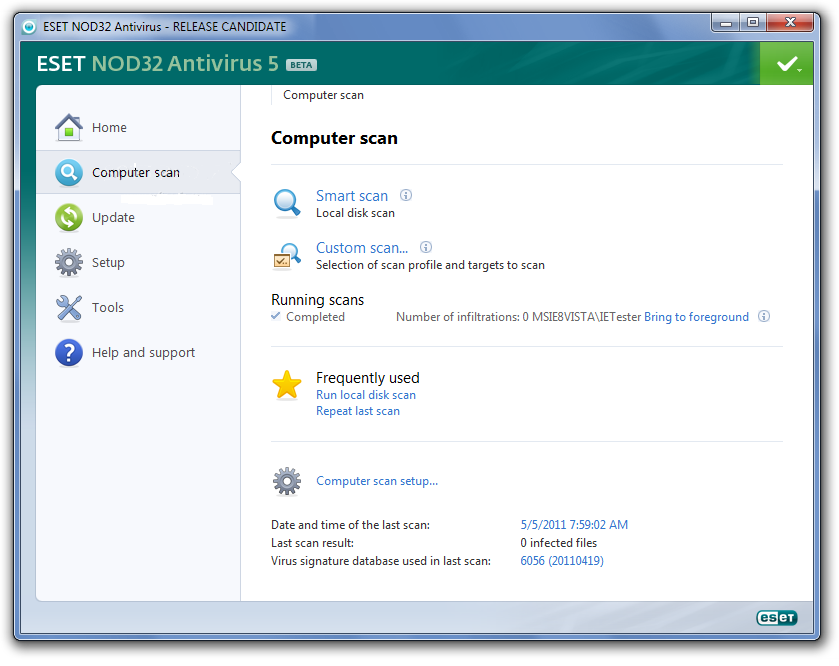Image resolution: width=839 pixels, height=666 pixels.
Task: Open Computer scan setup... link
Action: (x=377, y=481)
